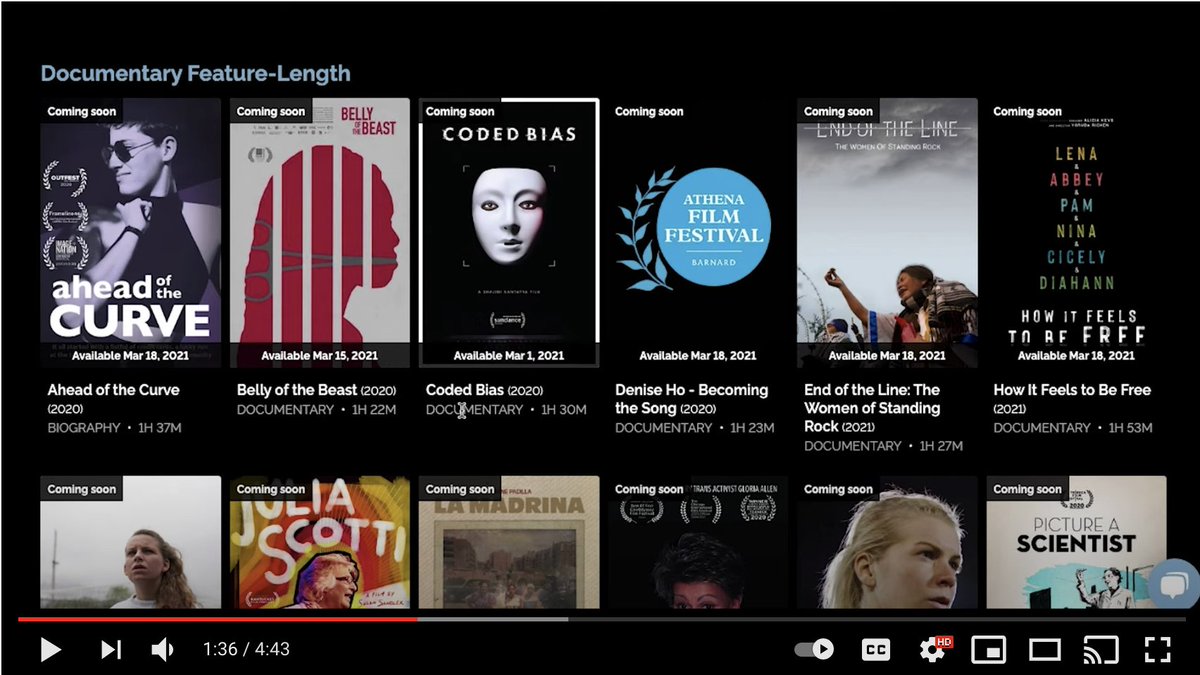Toggle the autoplay switch
The height and width of the screenshot is (675, 1200).
(814, 650)
